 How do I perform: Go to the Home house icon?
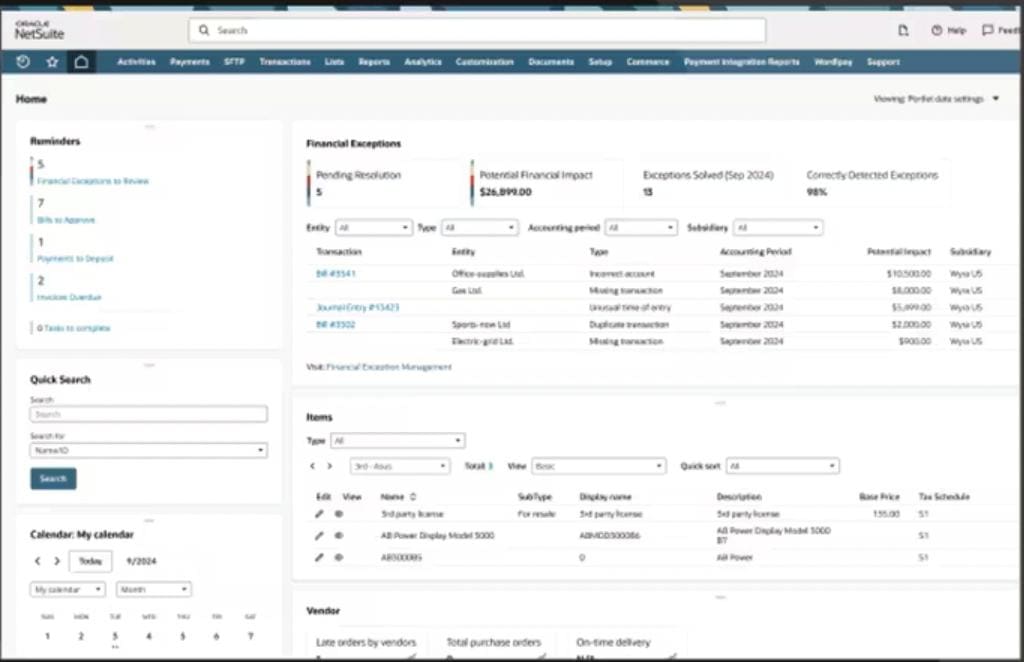point(81,62)
